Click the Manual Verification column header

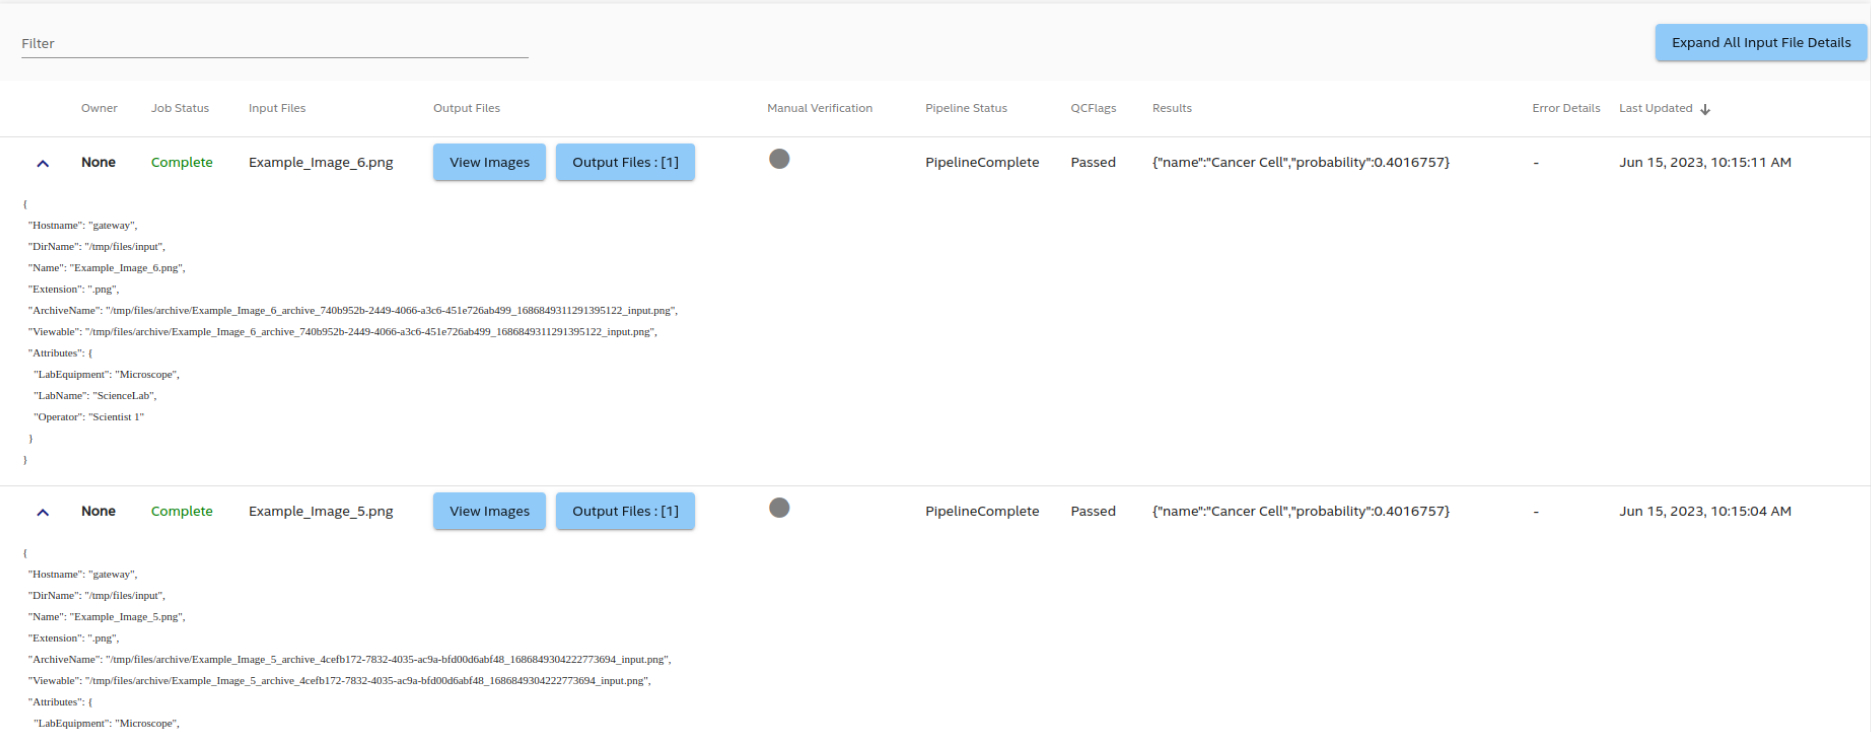coord(819,108)
